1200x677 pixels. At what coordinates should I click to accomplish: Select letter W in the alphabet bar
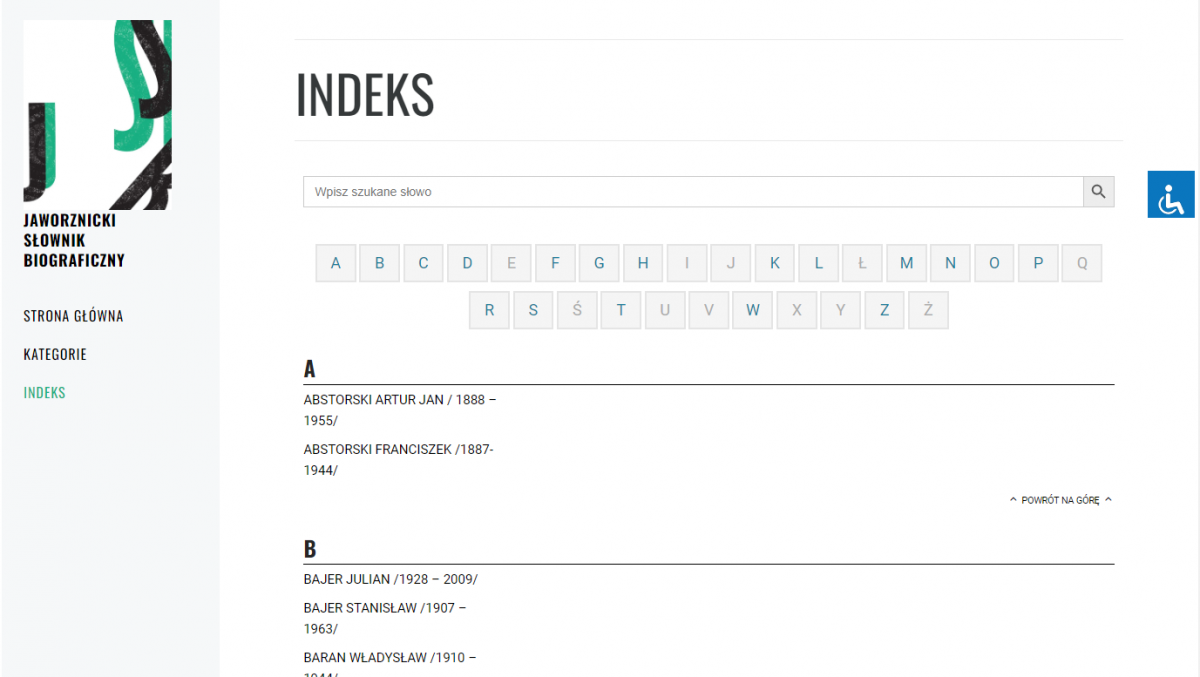[752, 310]
